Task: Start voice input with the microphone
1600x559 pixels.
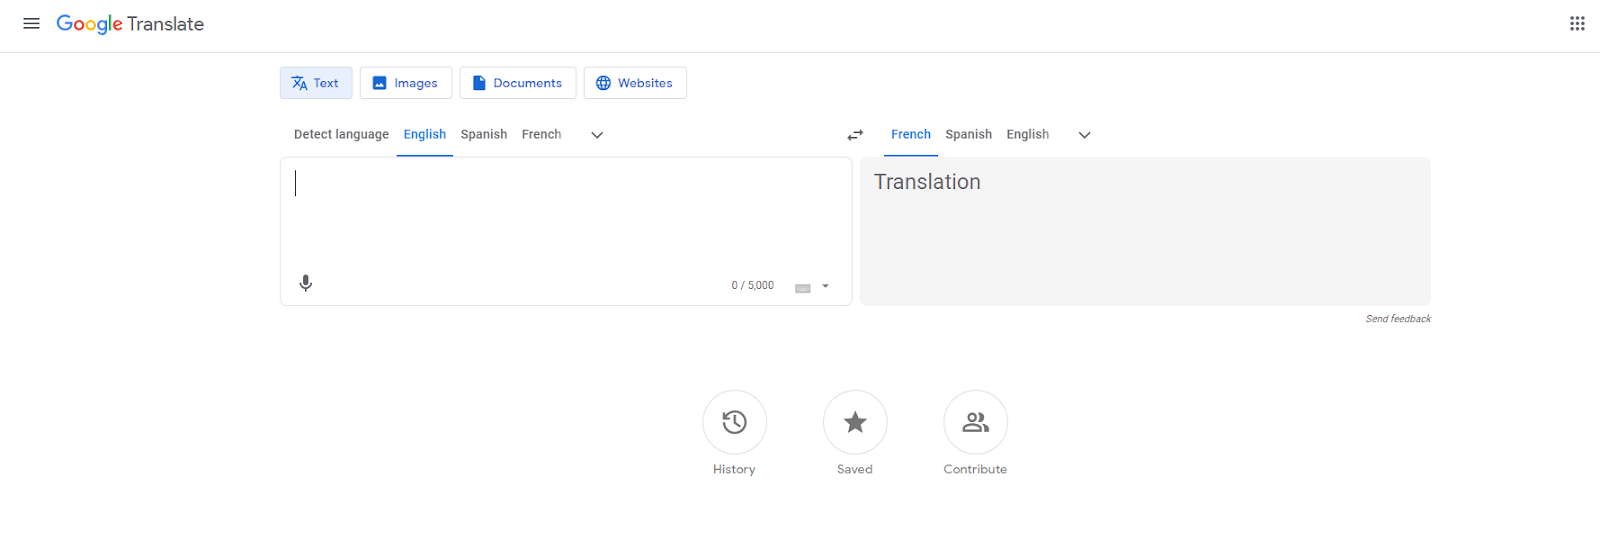Action: click(x=306, y=283)
